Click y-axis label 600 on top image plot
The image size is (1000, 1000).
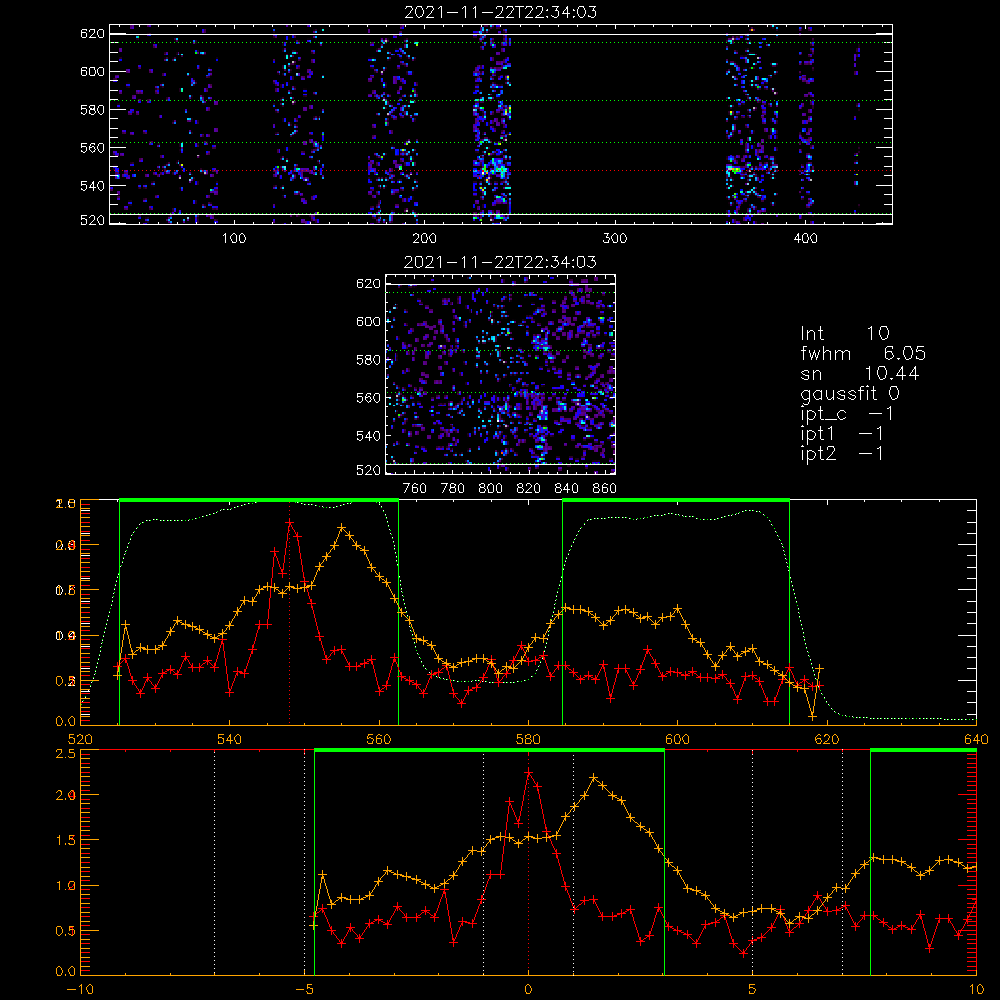pyautogui.click(x=92, y=71)
